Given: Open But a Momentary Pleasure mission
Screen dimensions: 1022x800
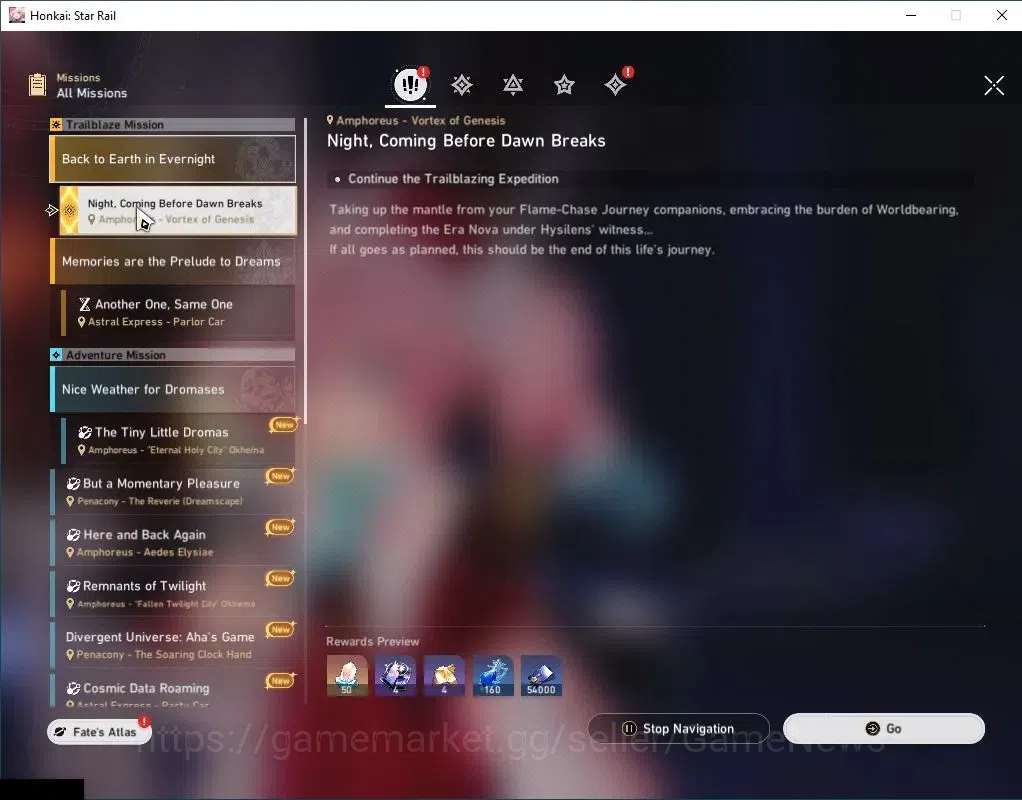Looking at the screenshot, I should [173, 492].
